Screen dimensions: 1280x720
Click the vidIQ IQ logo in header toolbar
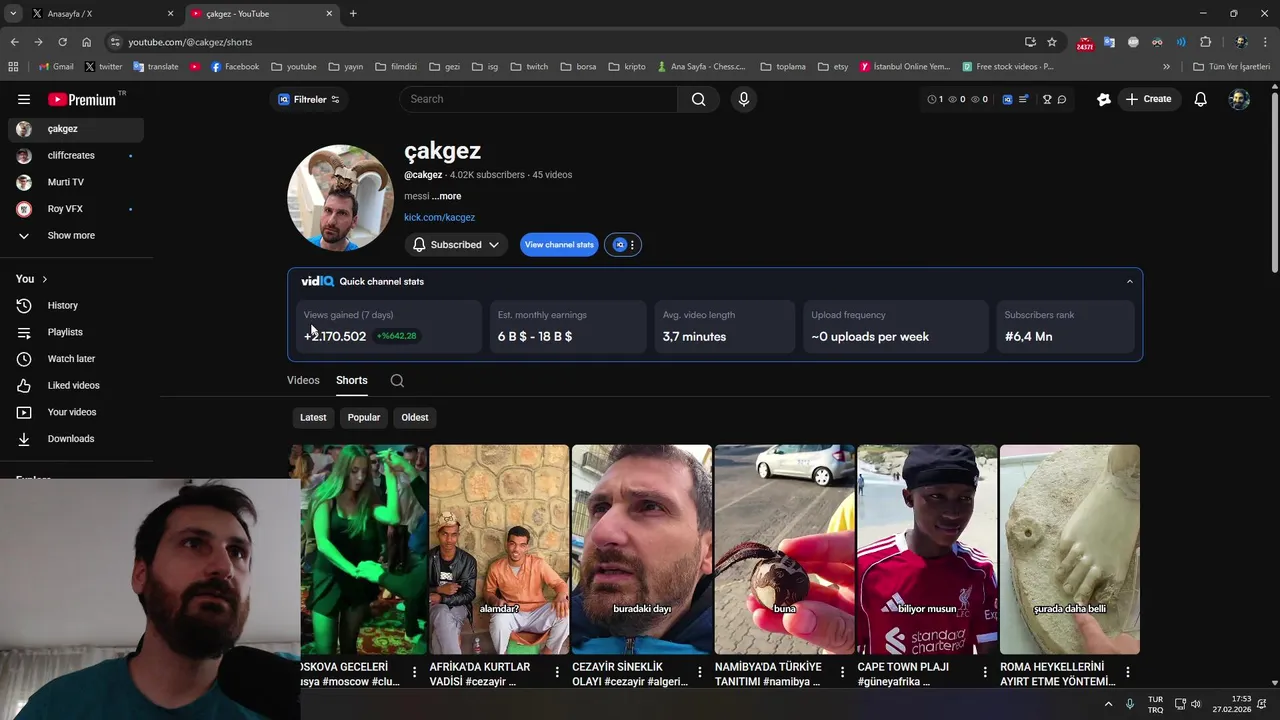point(1007,99)
